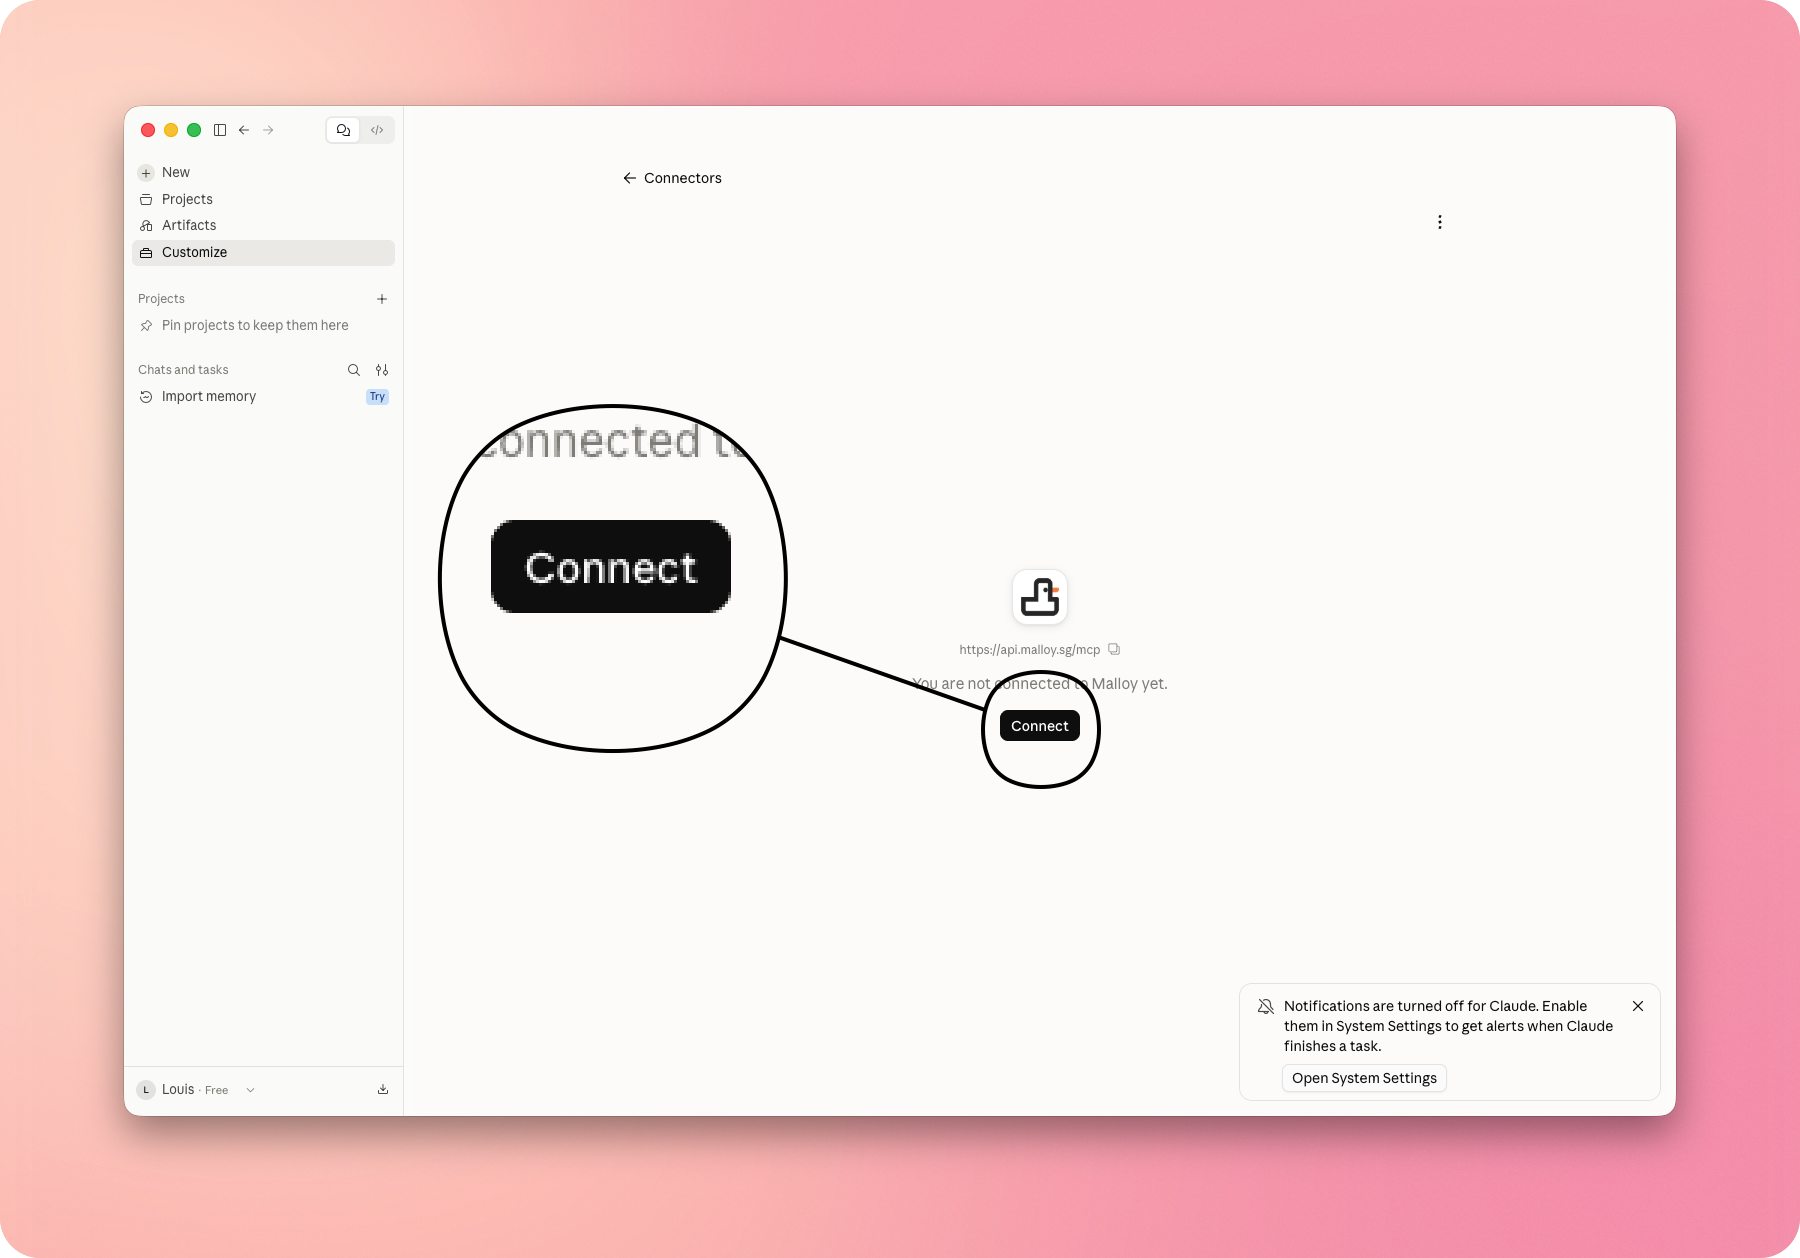
Task: Switch to the code mode icon
Action: 377,130
